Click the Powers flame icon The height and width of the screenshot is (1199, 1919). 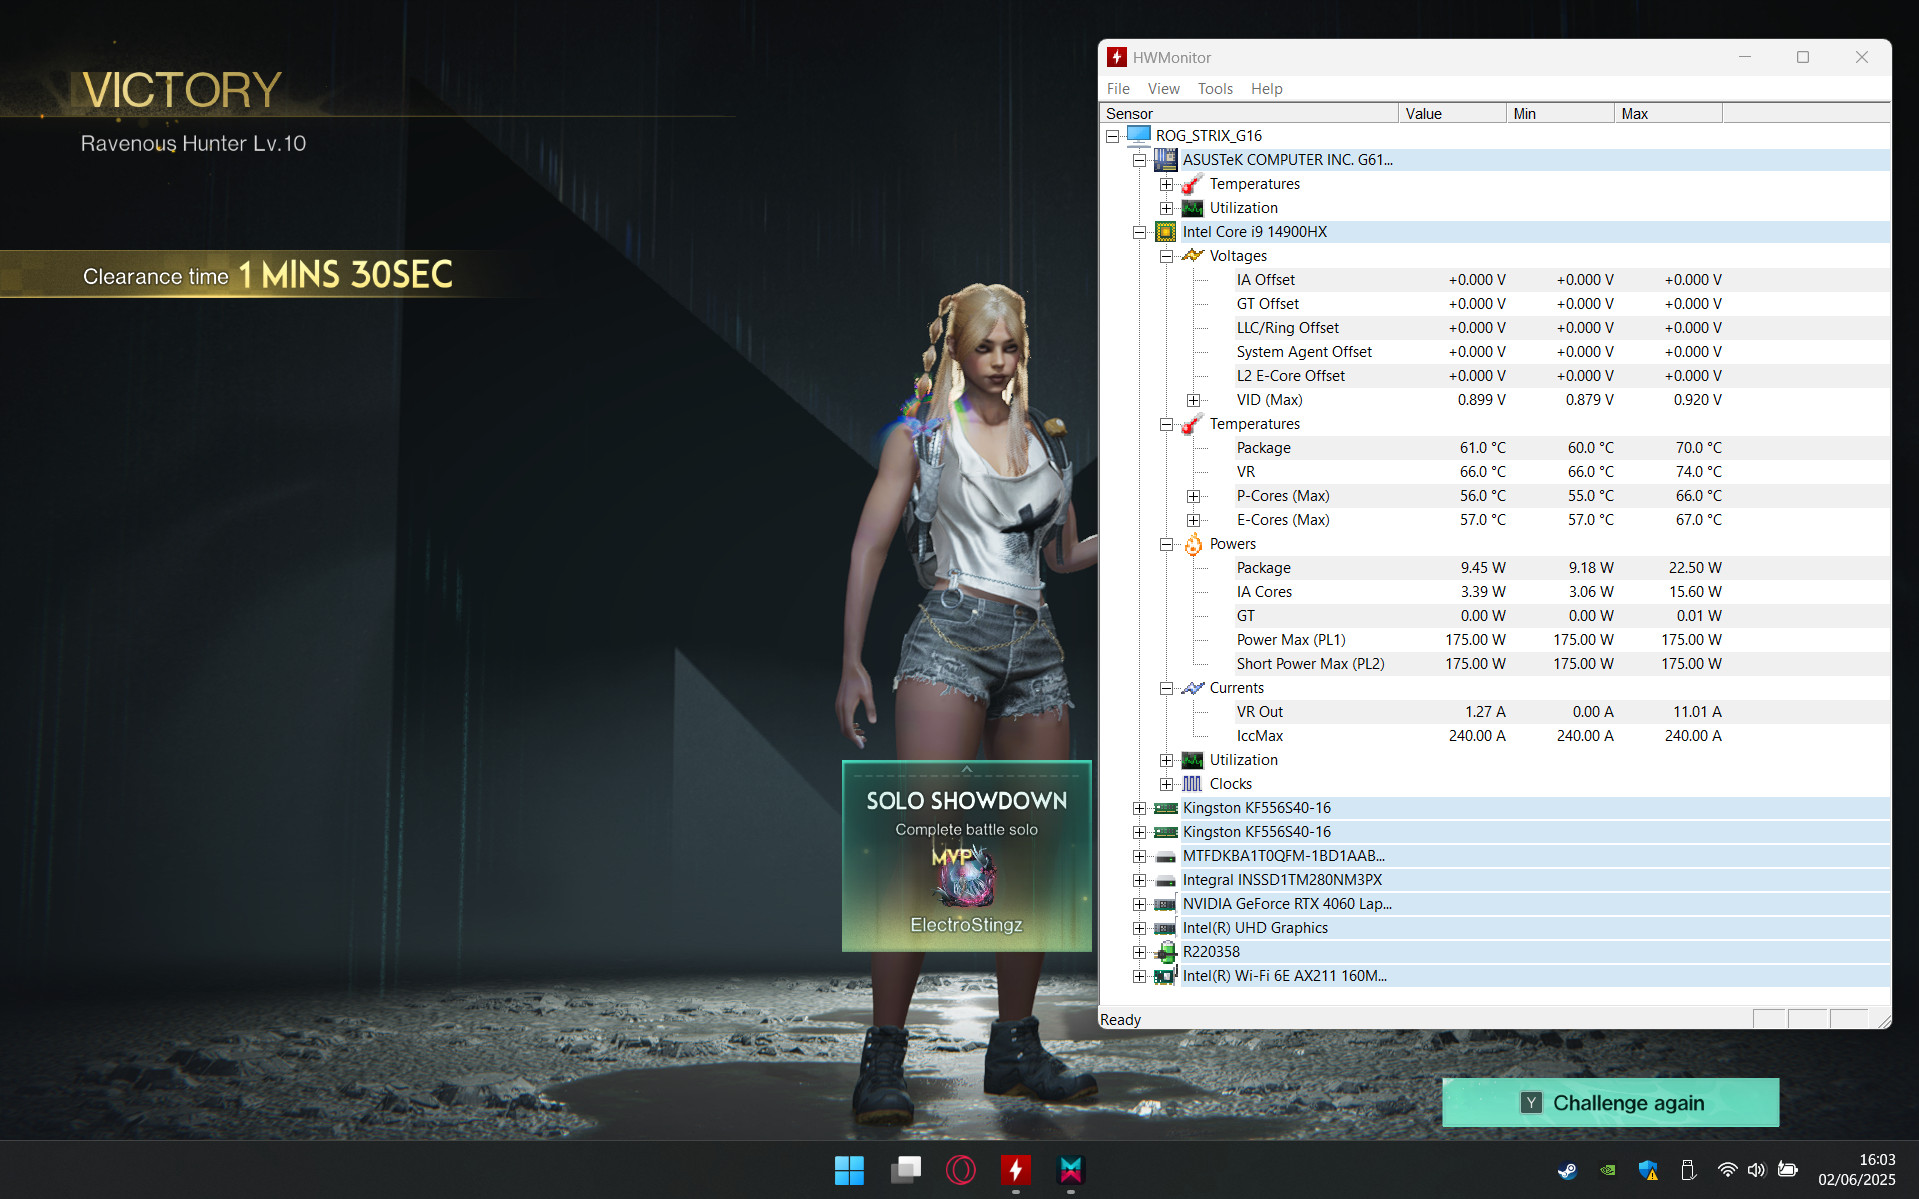(x=1193, y=544)
